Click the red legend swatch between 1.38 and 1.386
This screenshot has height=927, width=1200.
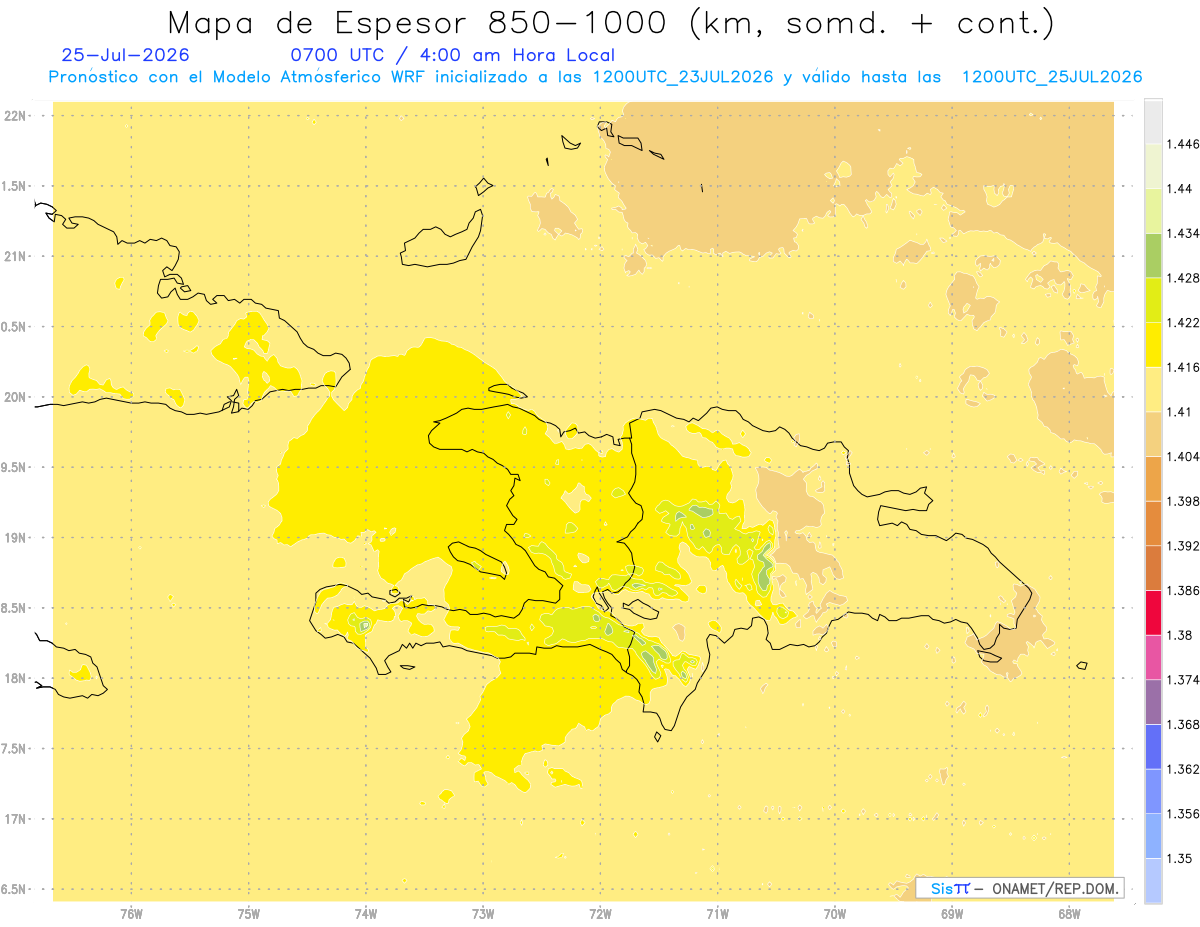click(x=1153, y=612)
